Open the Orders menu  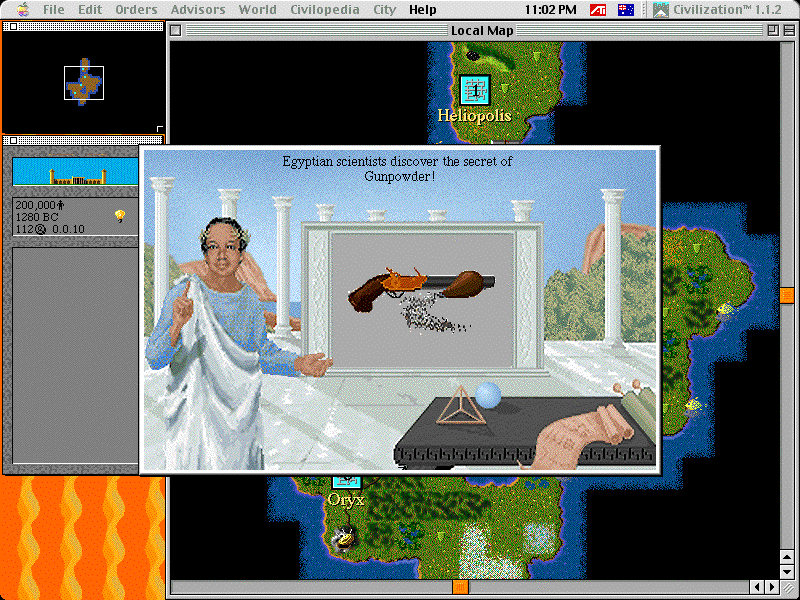pyautogui.click(x=136, y=9)
